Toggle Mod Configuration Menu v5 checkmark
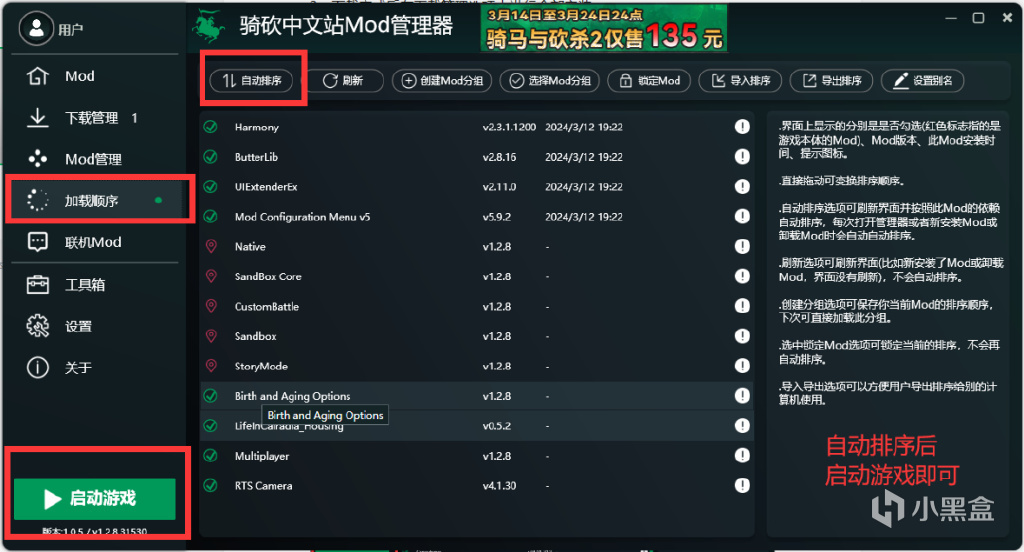Viewport: 1024px width, 552px height. point(210,216)
